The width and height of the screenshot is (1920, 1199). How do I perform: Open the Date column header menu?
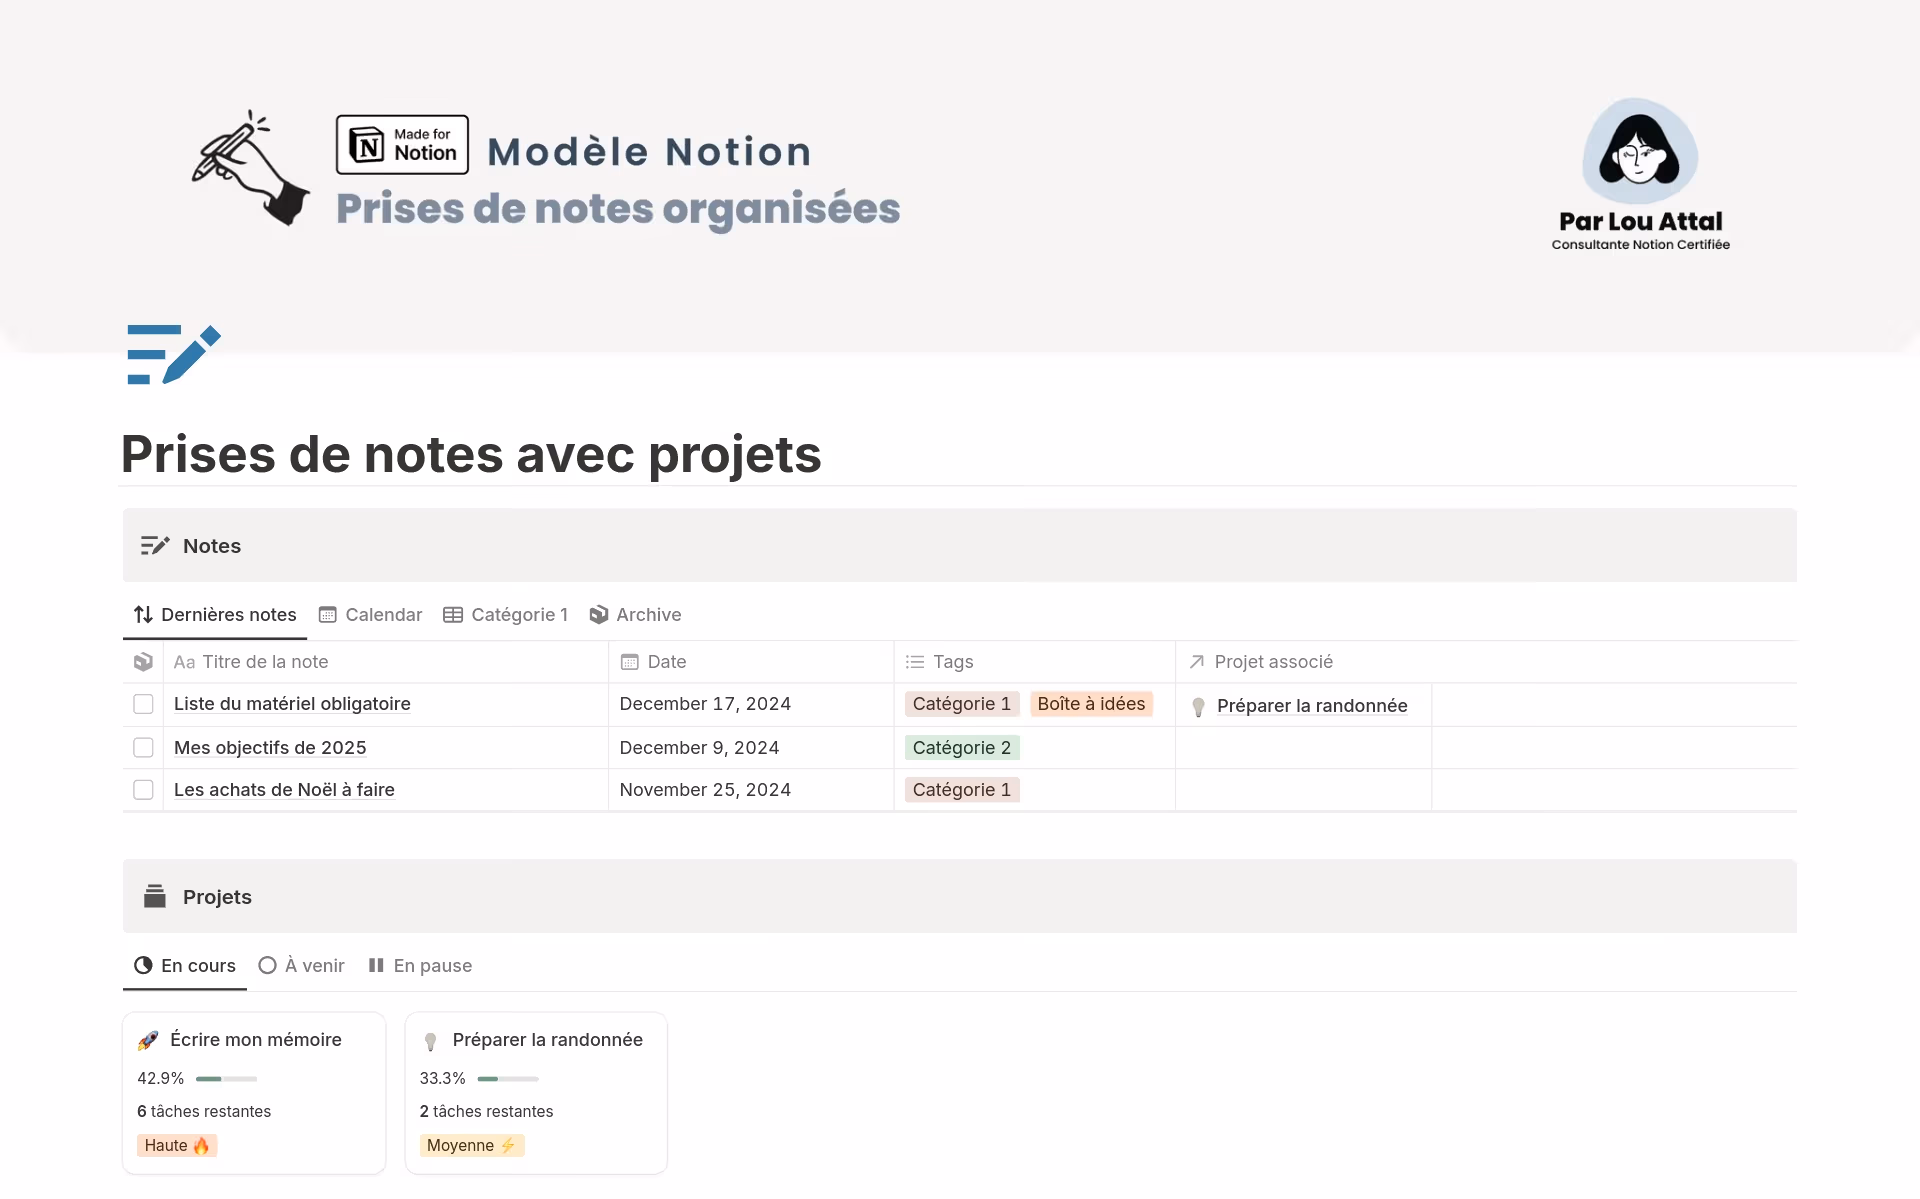click(x=666, y=662)
